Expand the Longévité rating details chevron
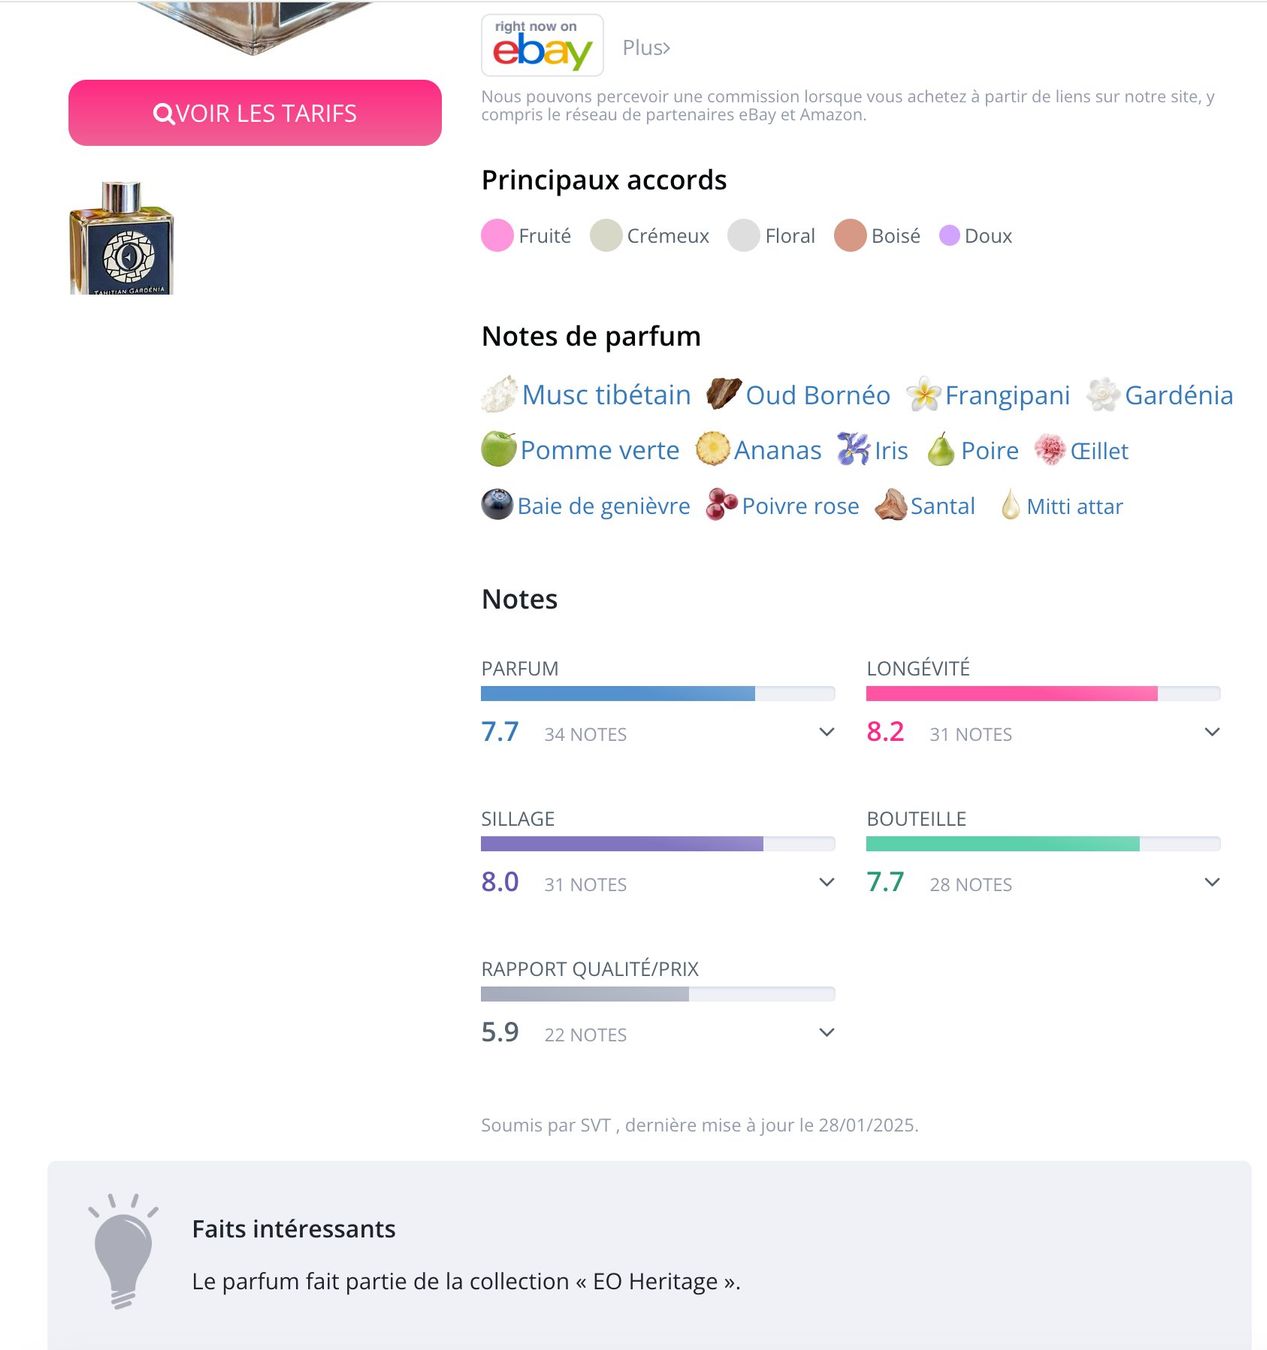Image resolution: width=1267 pixels, height=1350 pixels. [1212, 732]
